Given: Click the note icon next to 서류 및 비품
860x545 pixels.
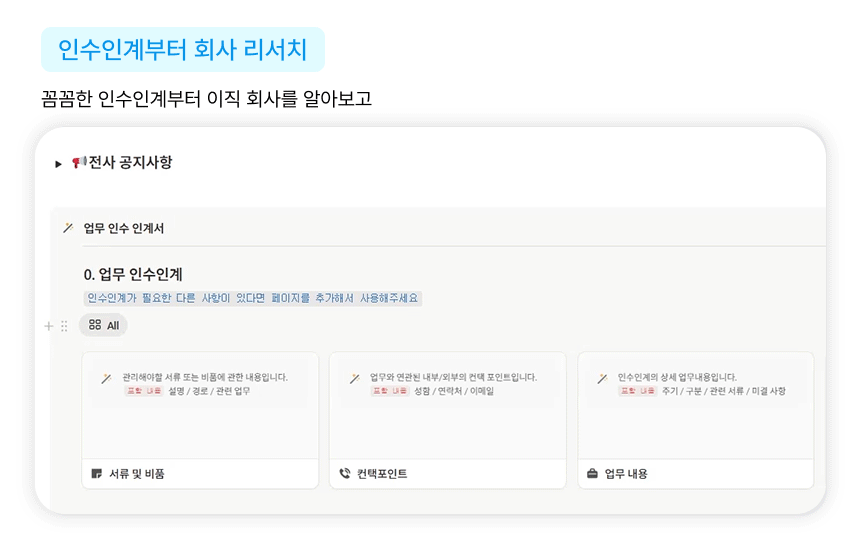Looking at the screenshot, I should click(97, 474).
